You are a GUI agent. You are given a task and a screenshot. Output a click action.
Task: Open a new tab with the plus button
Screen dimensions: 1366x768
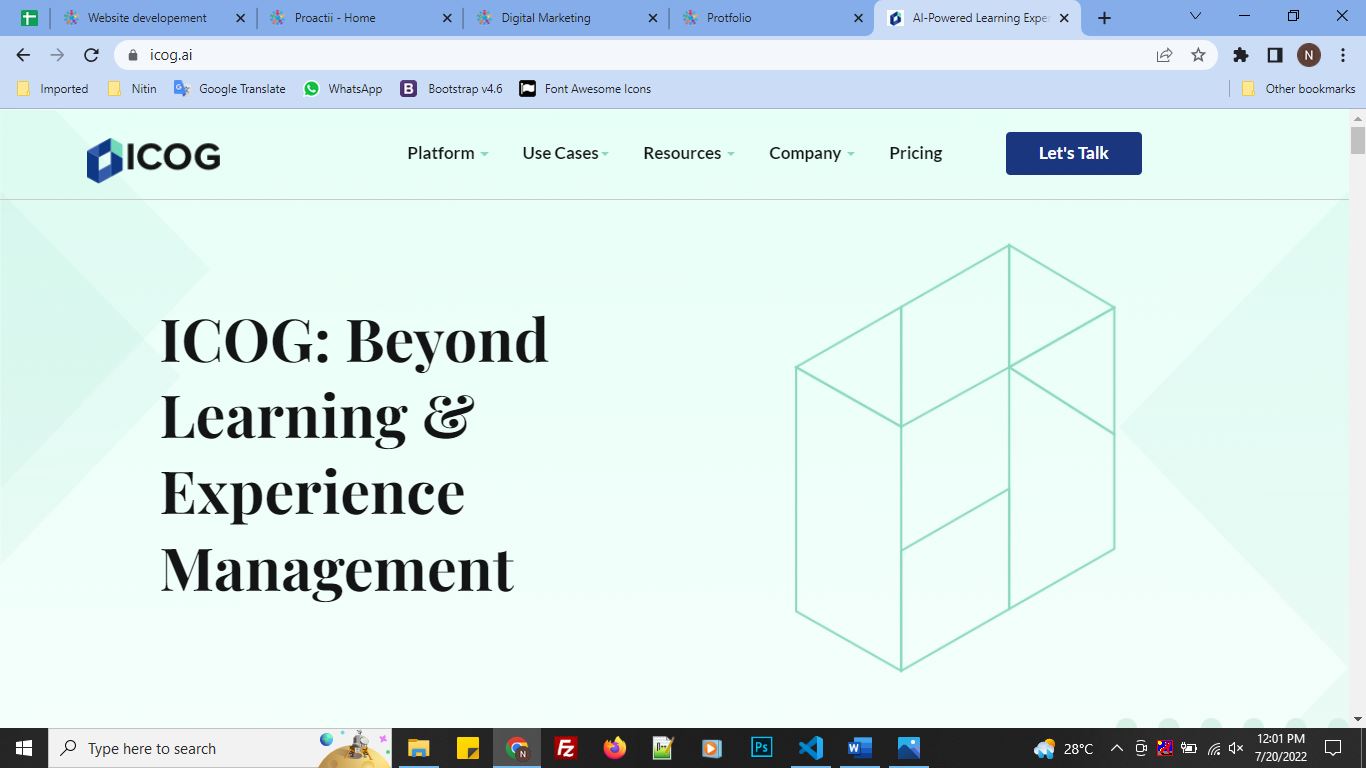(1104, 18)
